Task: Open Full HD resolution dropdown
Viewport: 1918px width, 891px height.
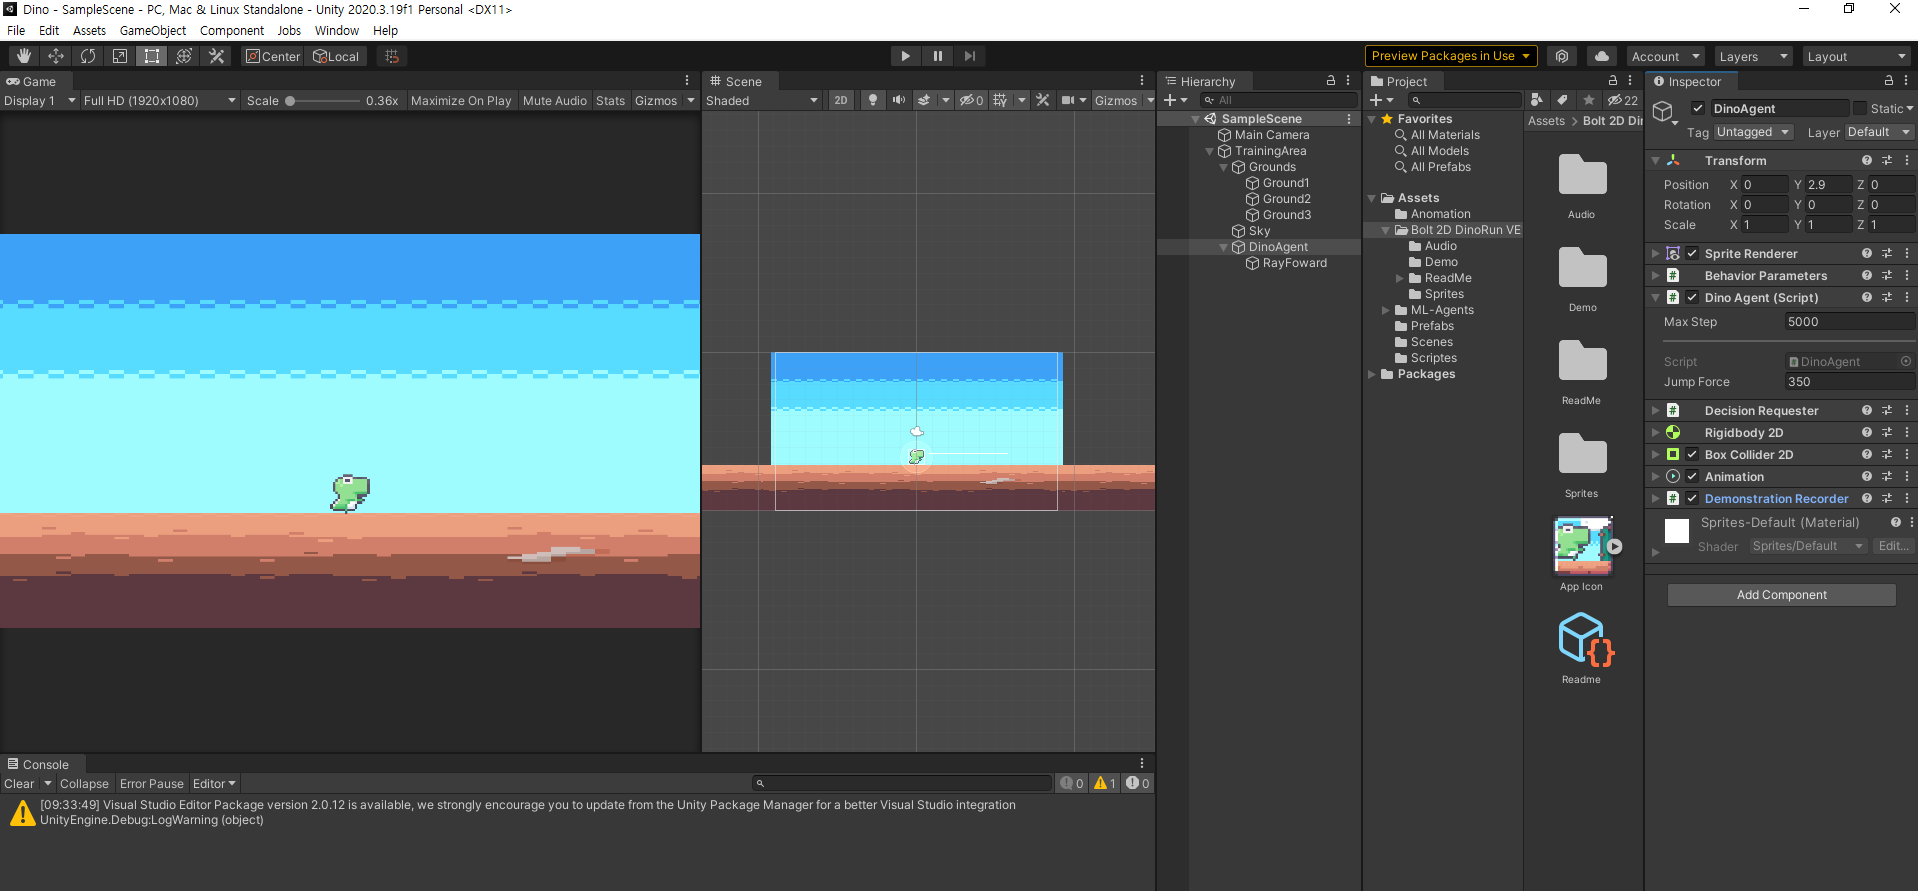Action: coord(160,101)
